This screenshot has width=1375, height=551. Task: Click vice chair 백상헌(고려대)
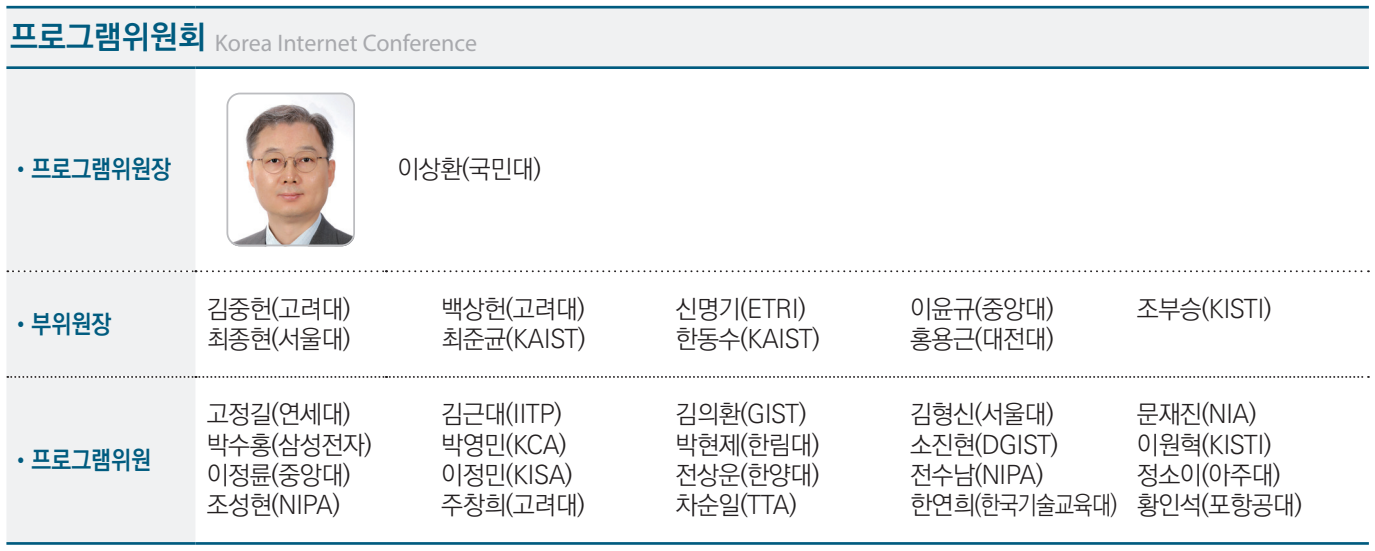tap(513, 309)
